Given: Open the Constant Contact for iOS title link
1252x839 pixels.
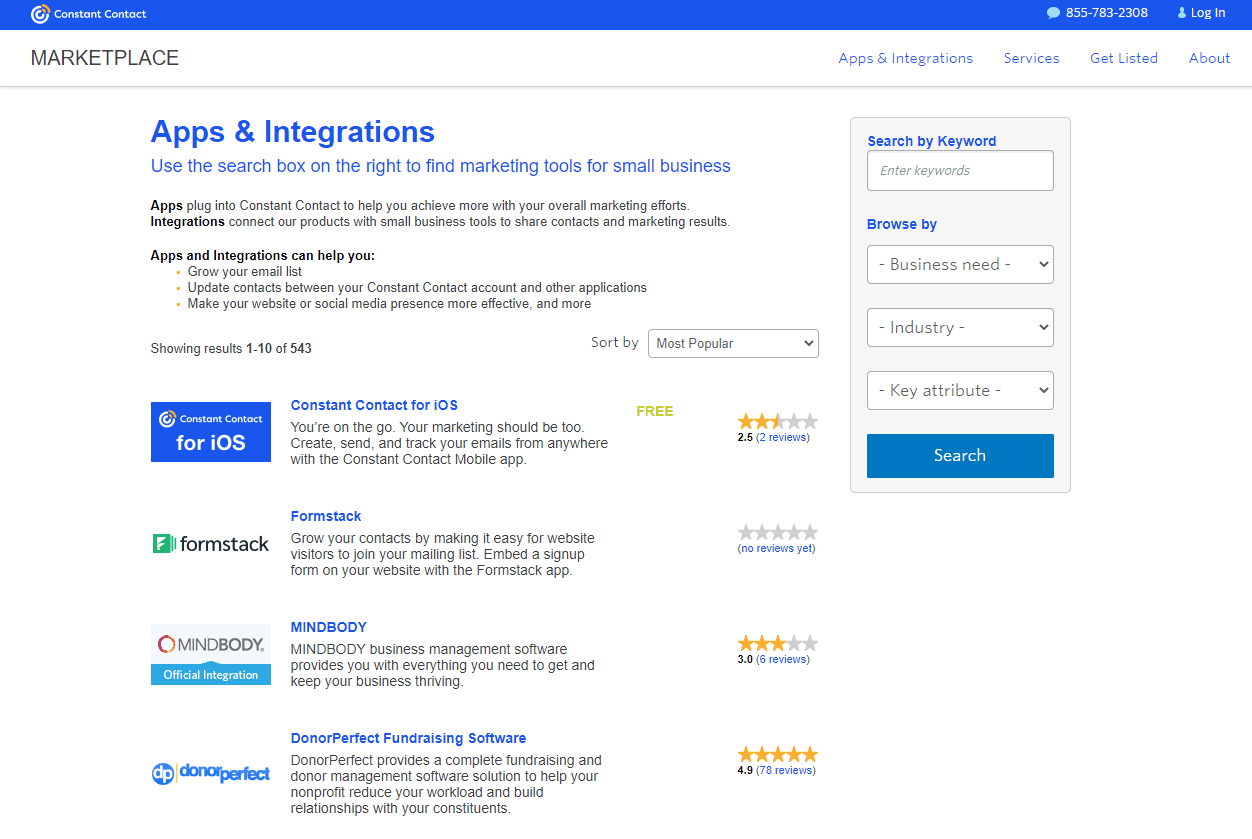Looking at the screenshot, I should [374, 405].
